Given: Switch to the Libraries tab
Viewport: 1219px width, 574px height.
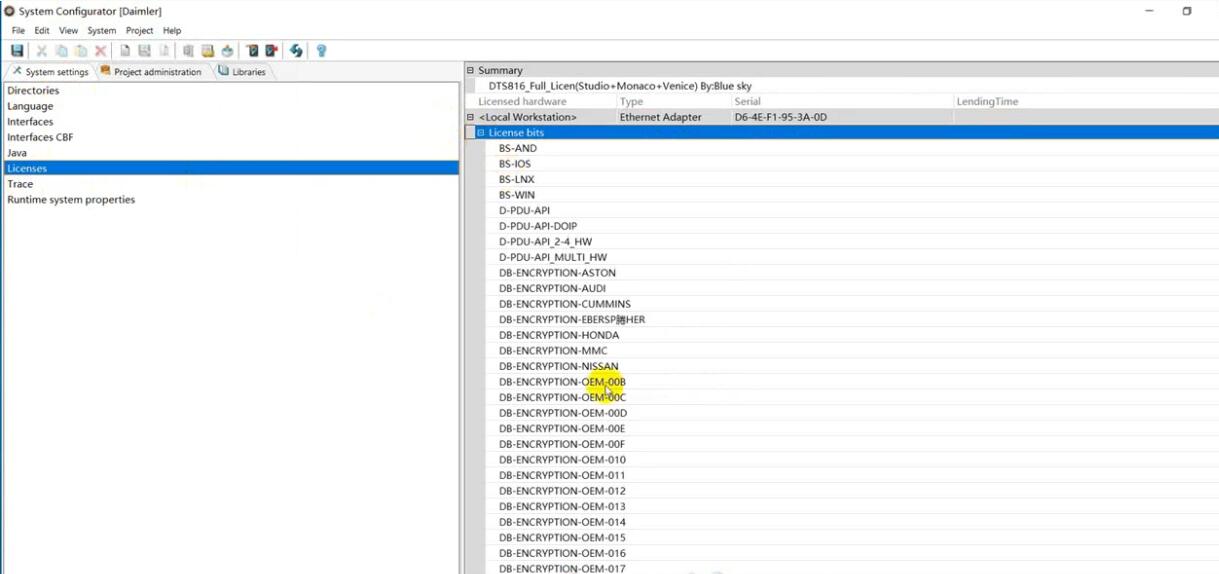Looking at the screenshot, I should (242, 72).
